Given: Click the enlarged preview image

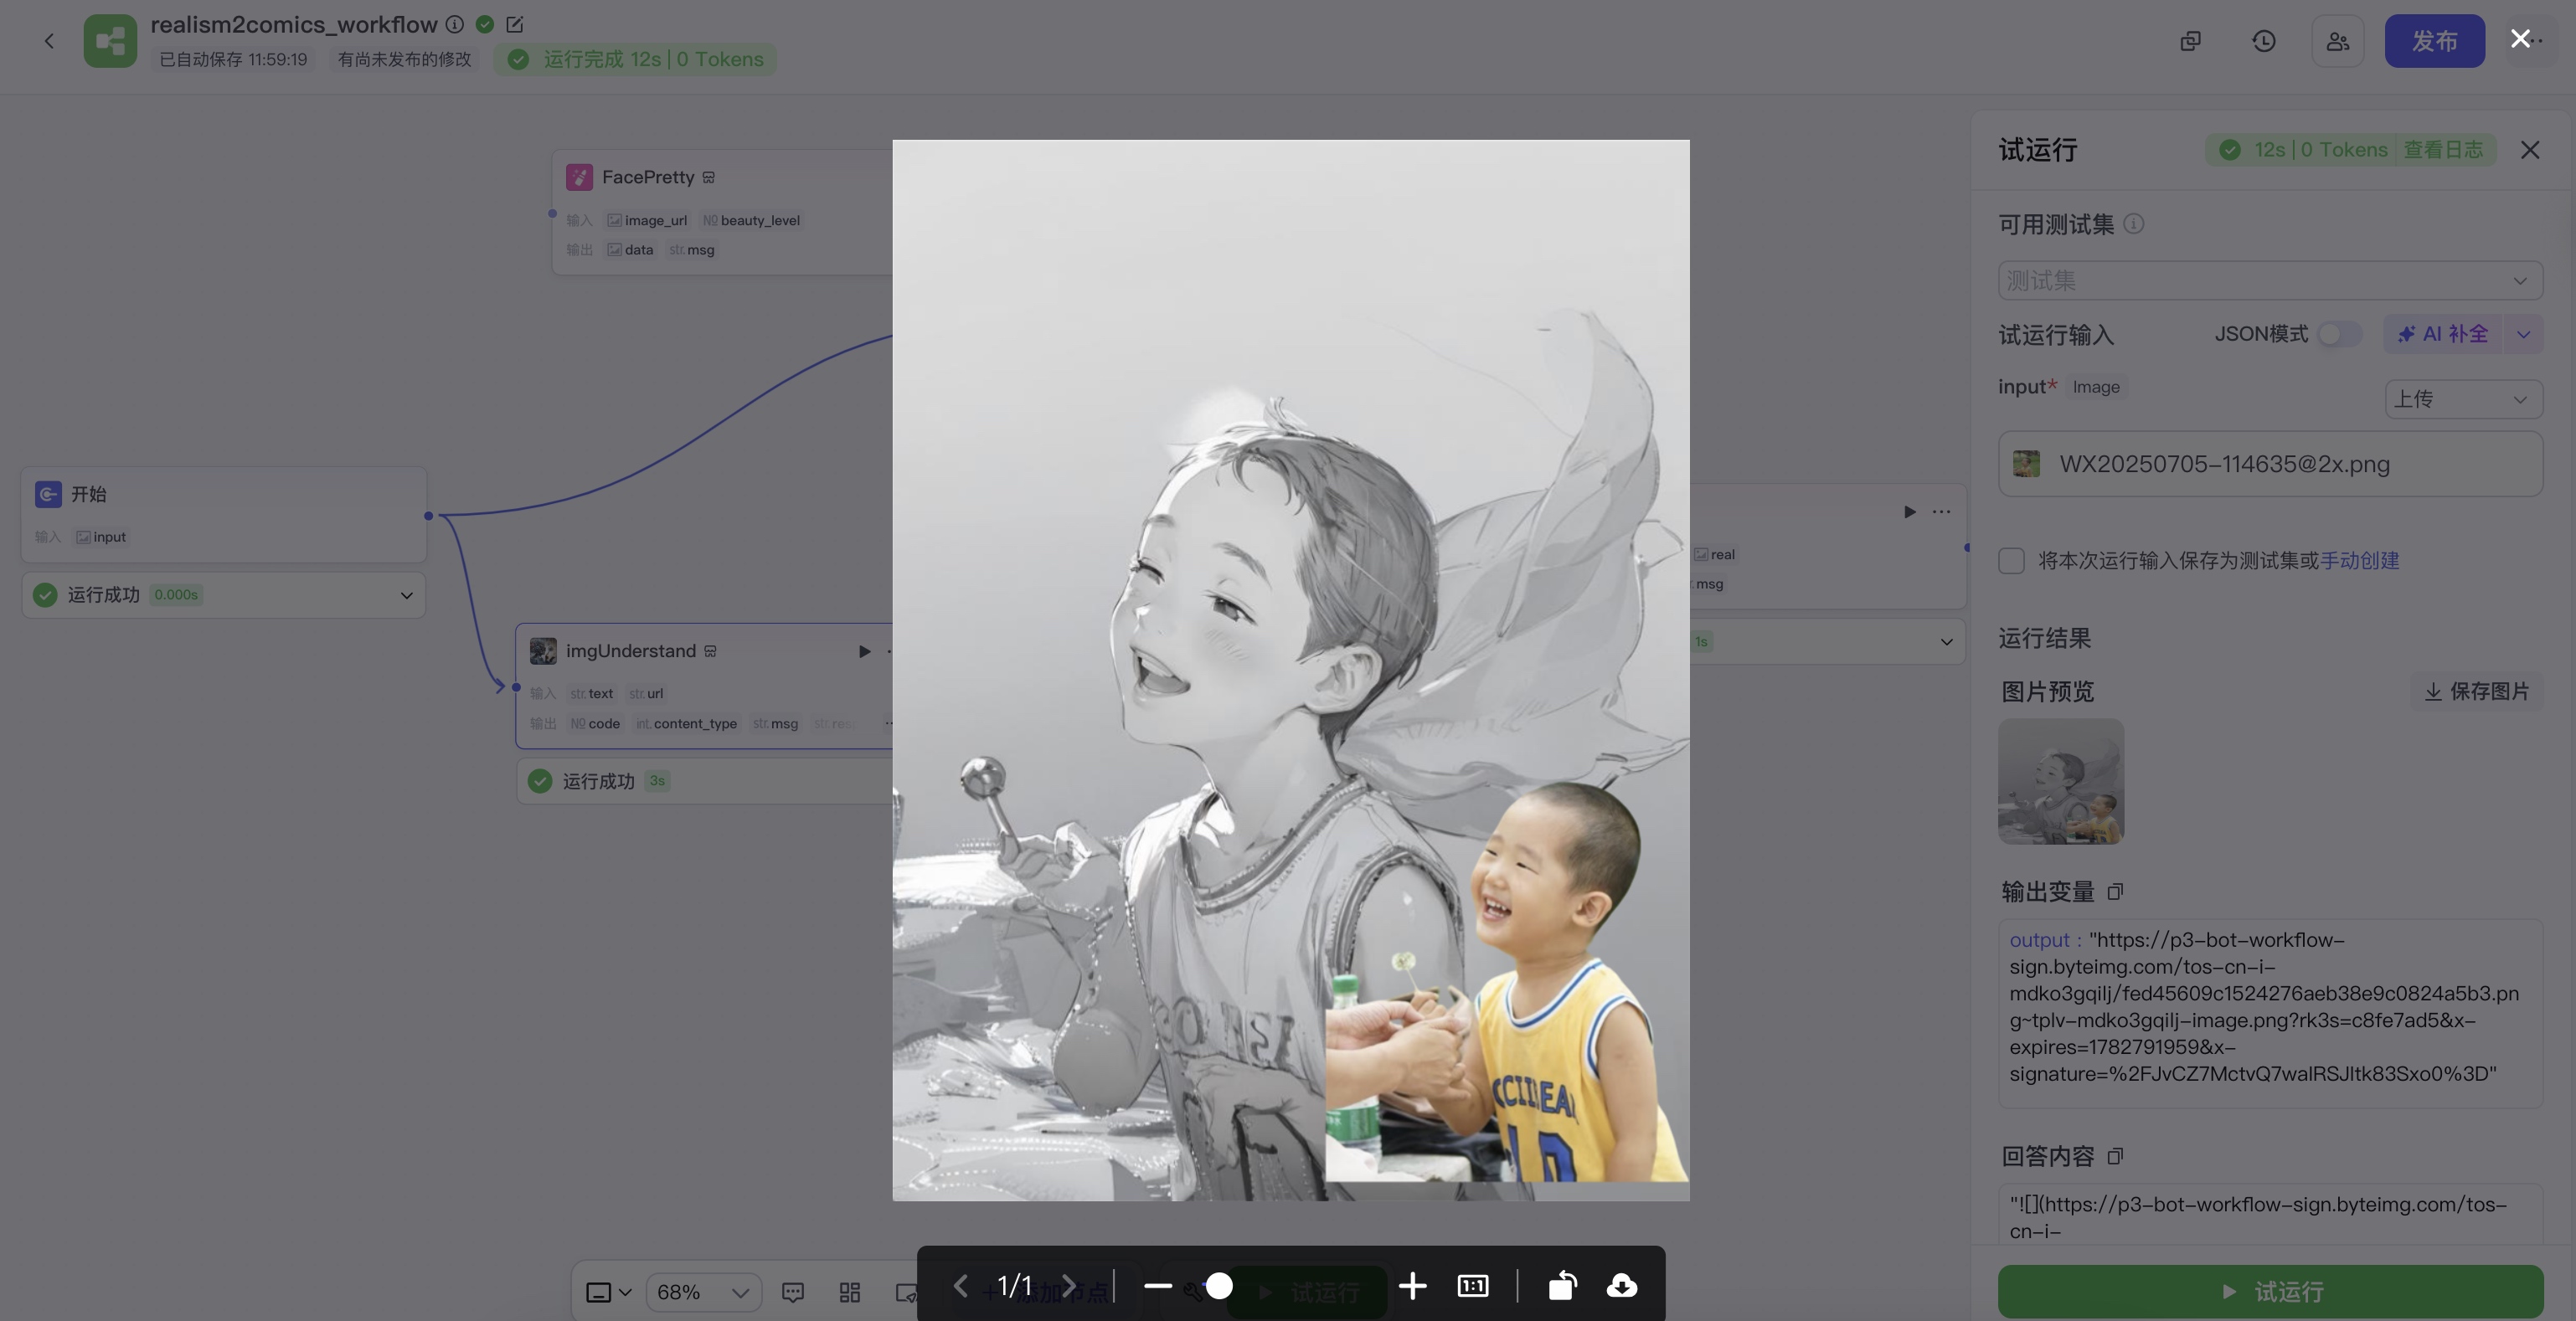Looking at the screenshot, I should 1291,670.
